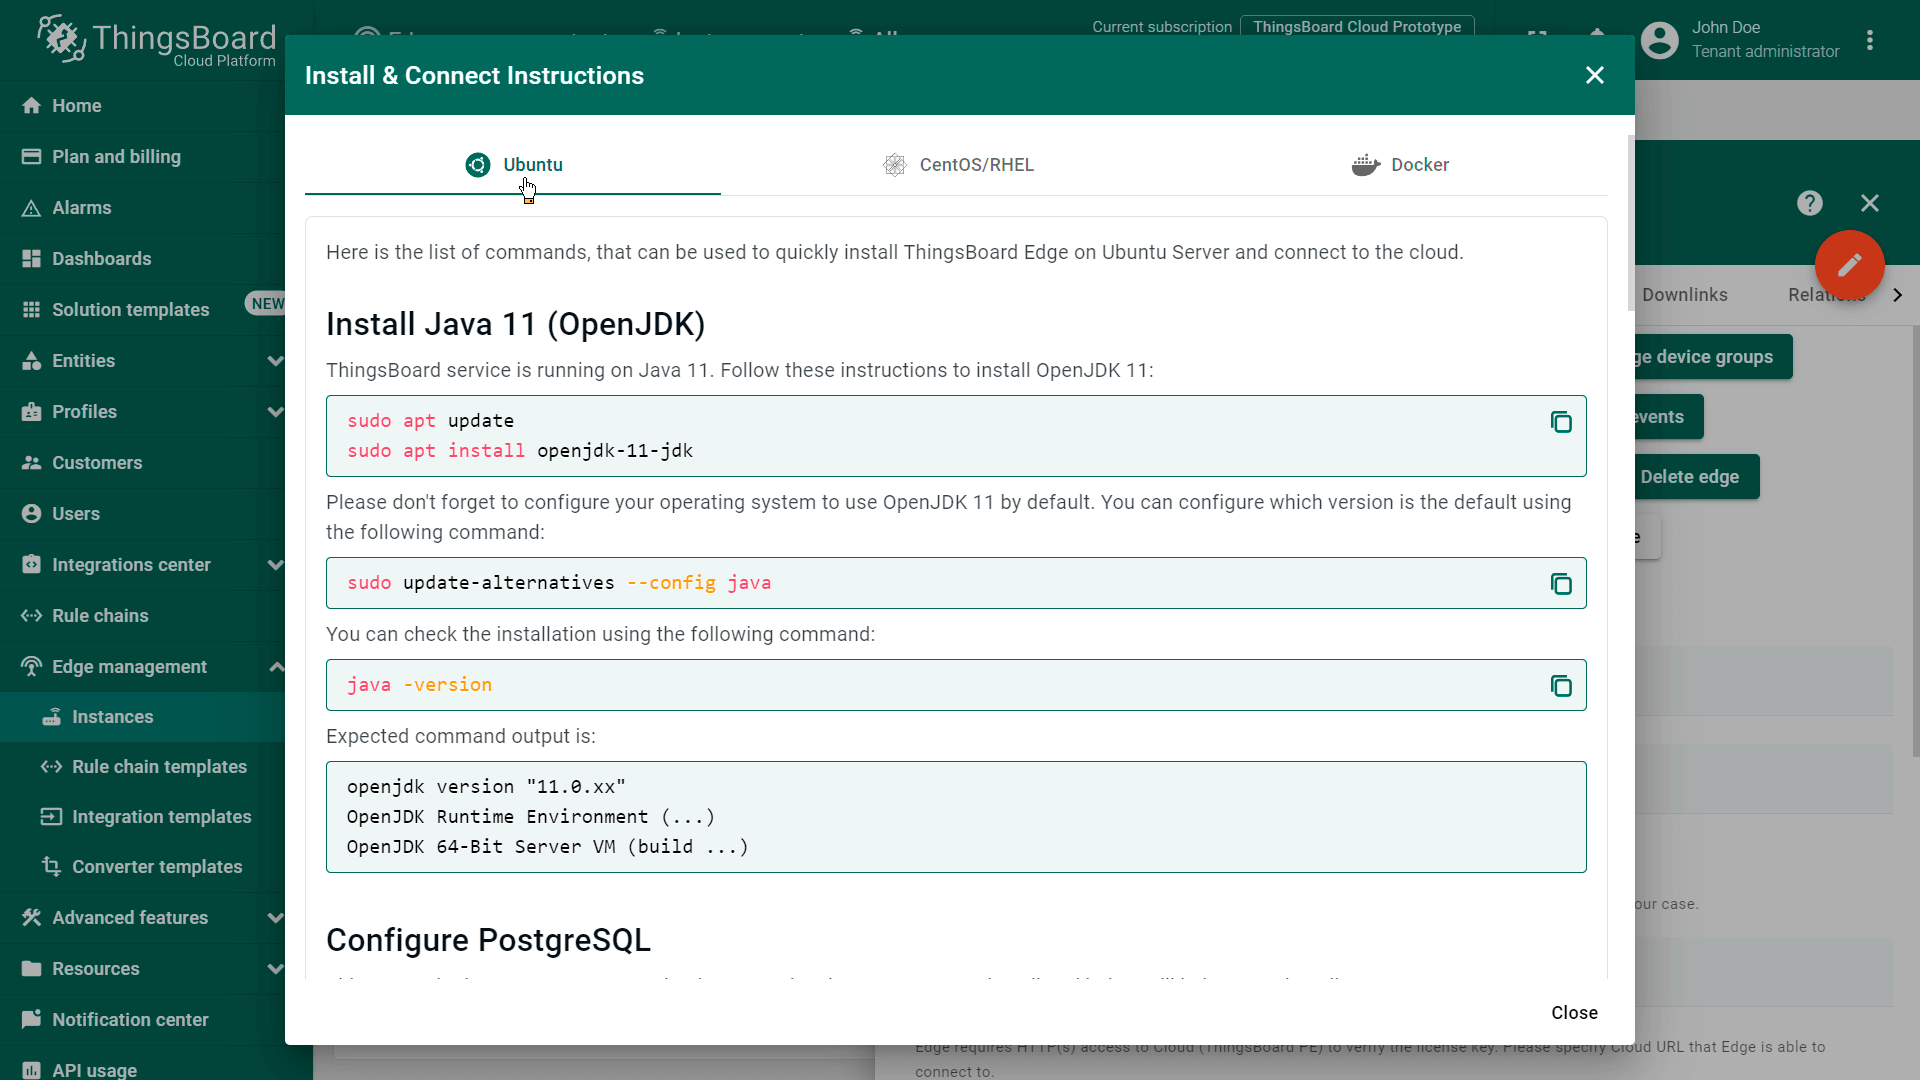The width and height of the screenshot is (1920, 1080).
Task: Copy the java -version command
Action: pyautogui.click(x=1560, y=686)
